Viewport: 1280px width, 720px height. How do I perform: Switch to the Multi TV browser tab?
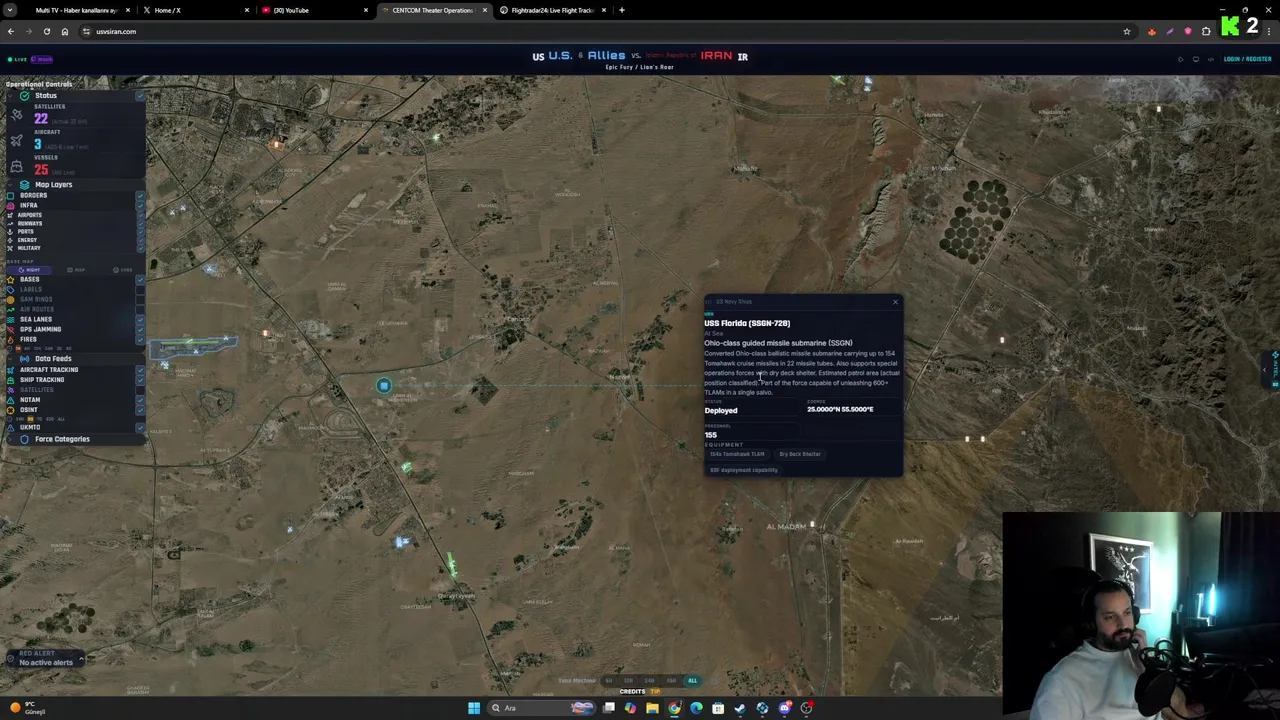click(76, 10)
